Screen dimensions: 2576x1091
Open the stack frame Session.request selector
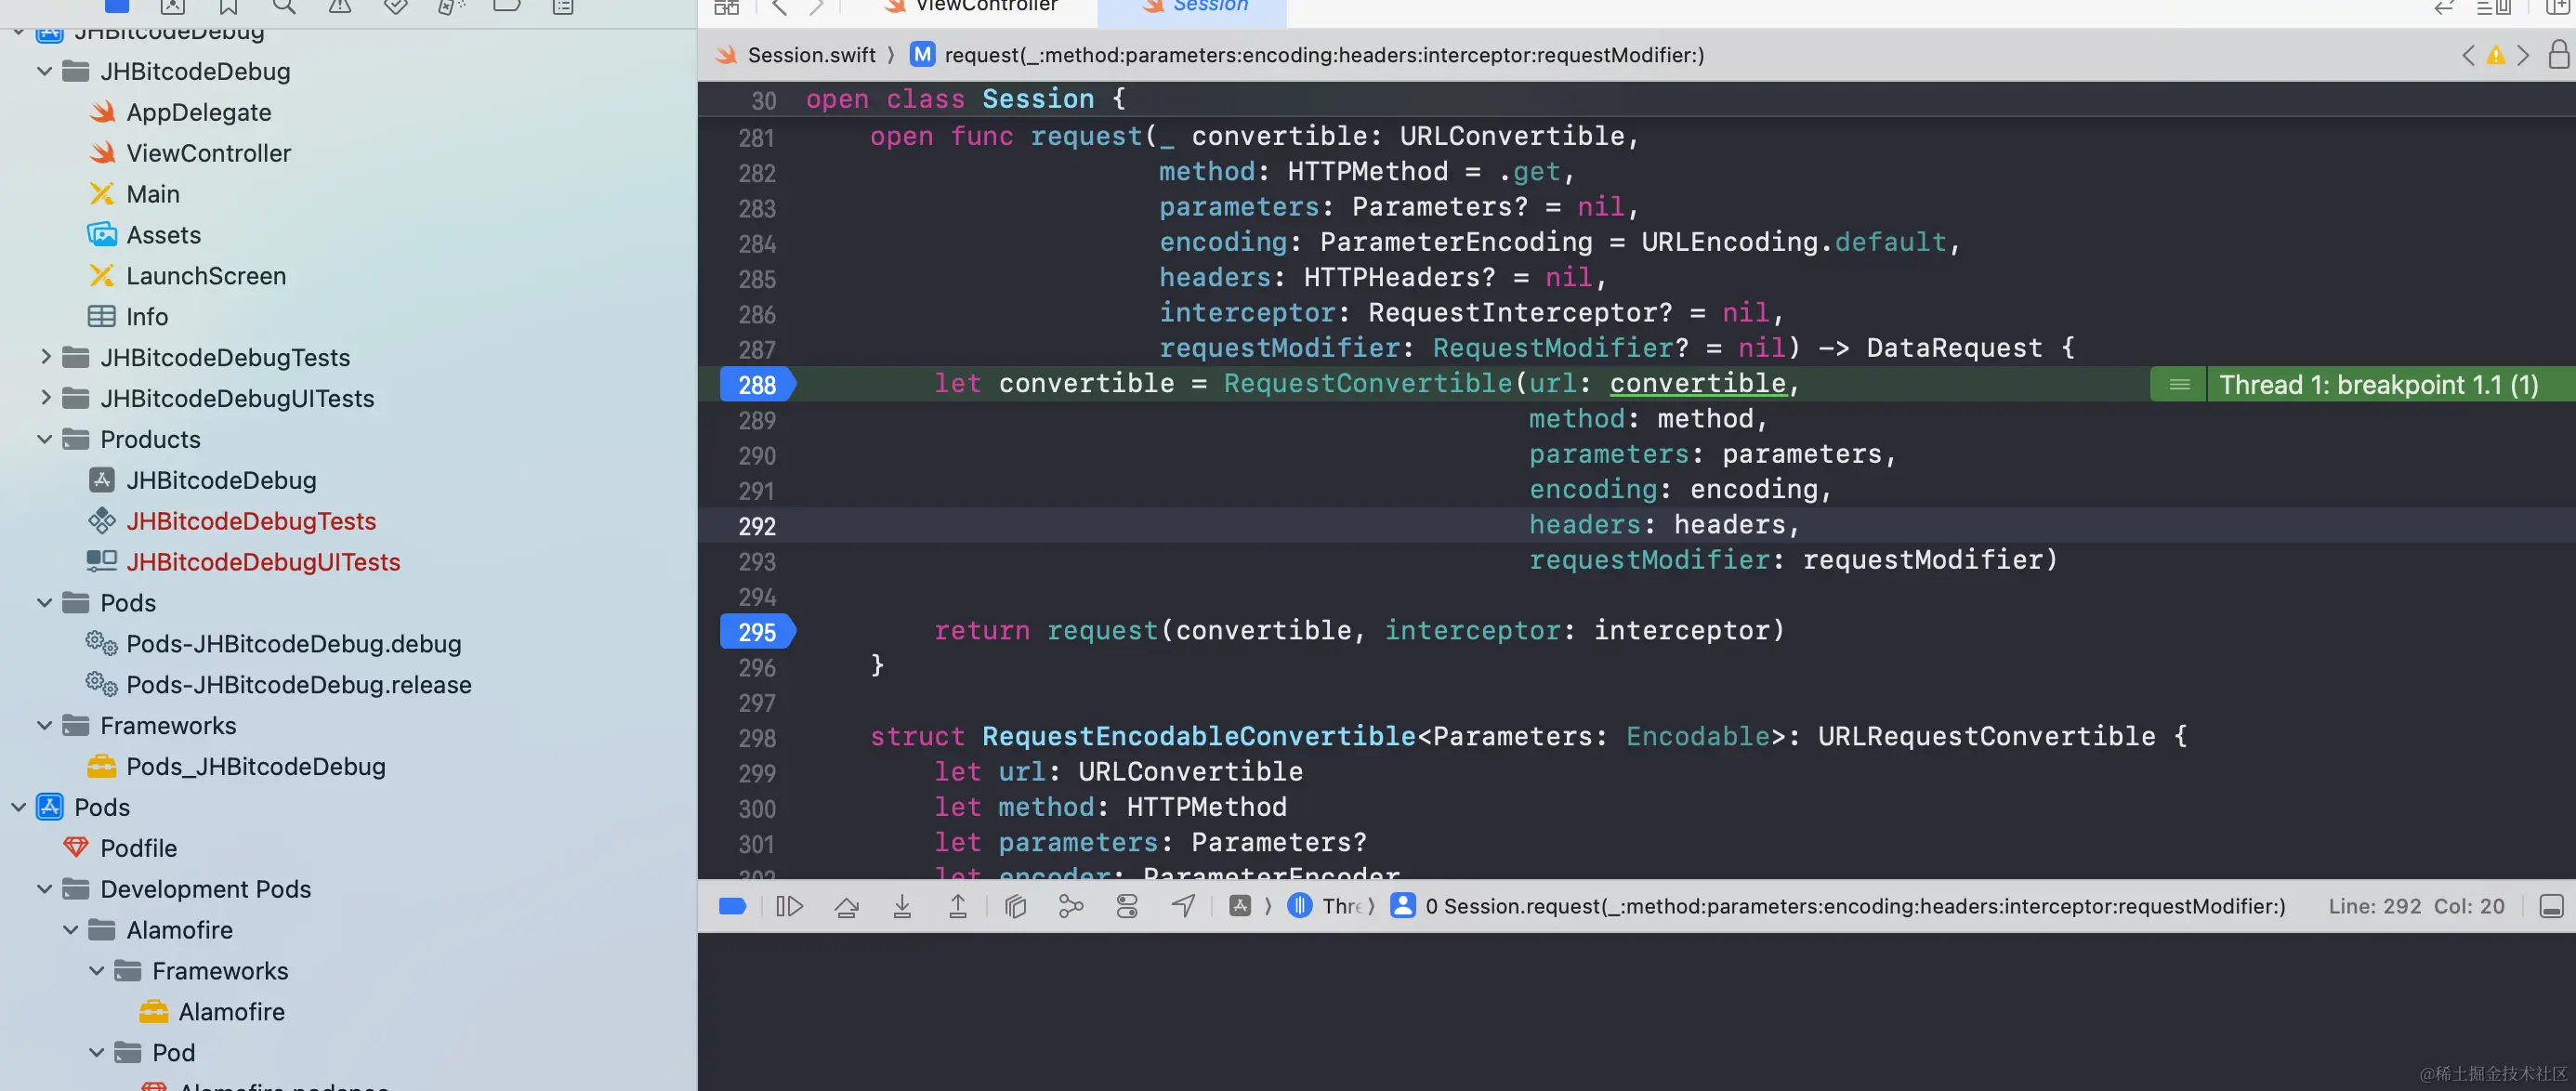1839,906
